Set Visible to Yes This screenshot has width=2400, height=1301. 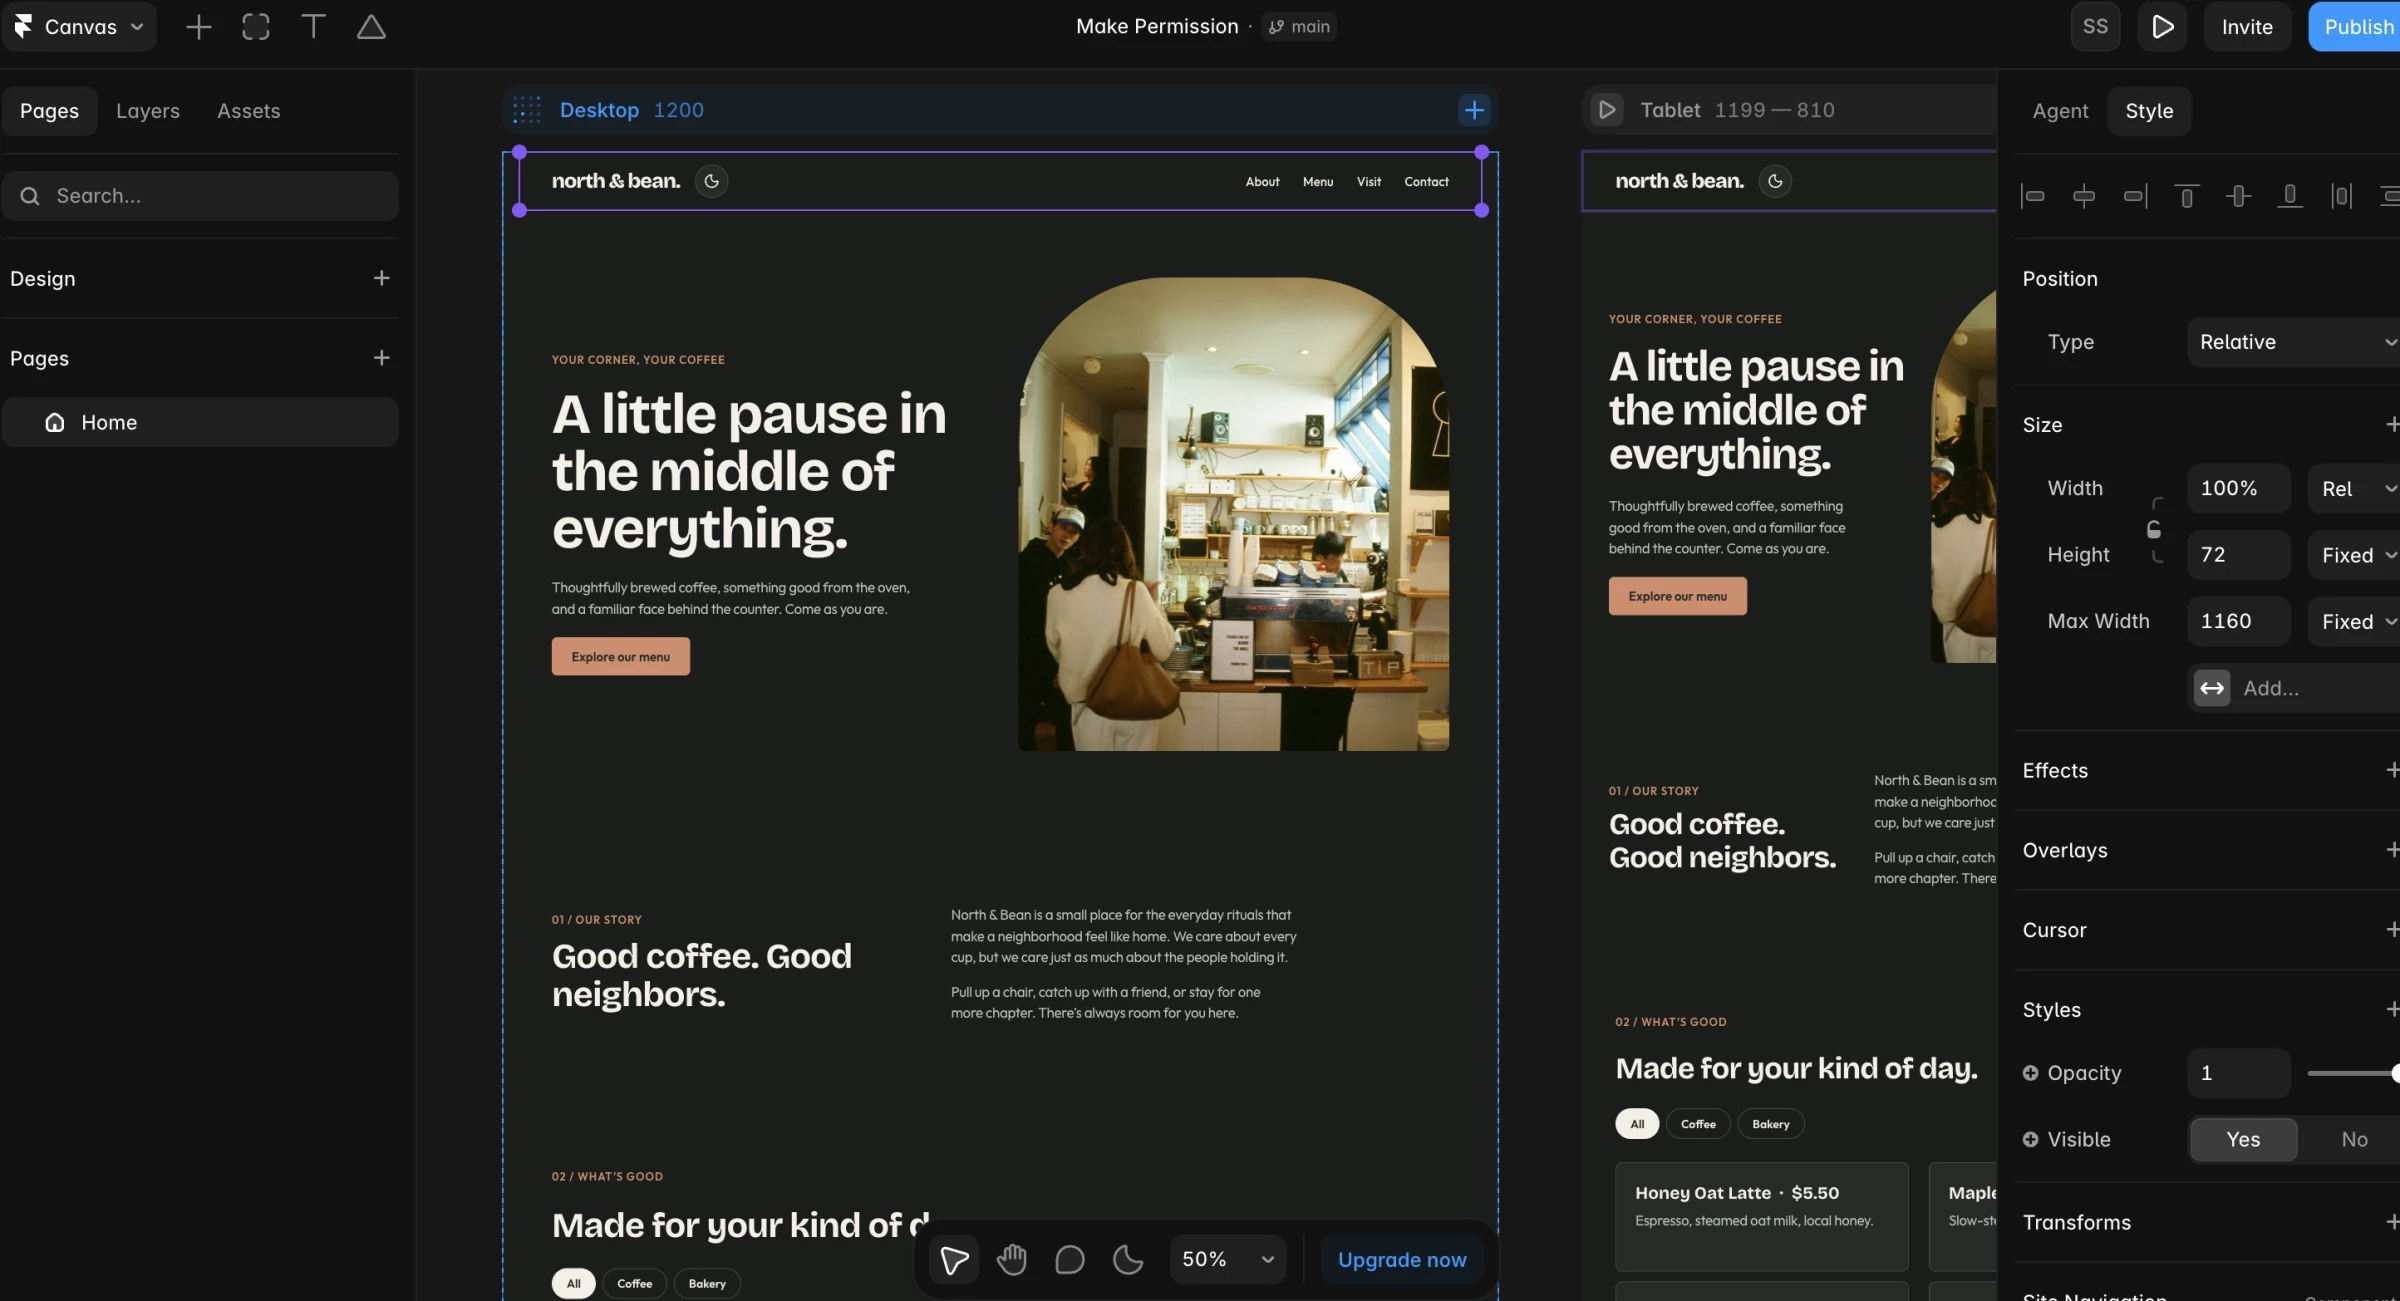[2243, 1140]
